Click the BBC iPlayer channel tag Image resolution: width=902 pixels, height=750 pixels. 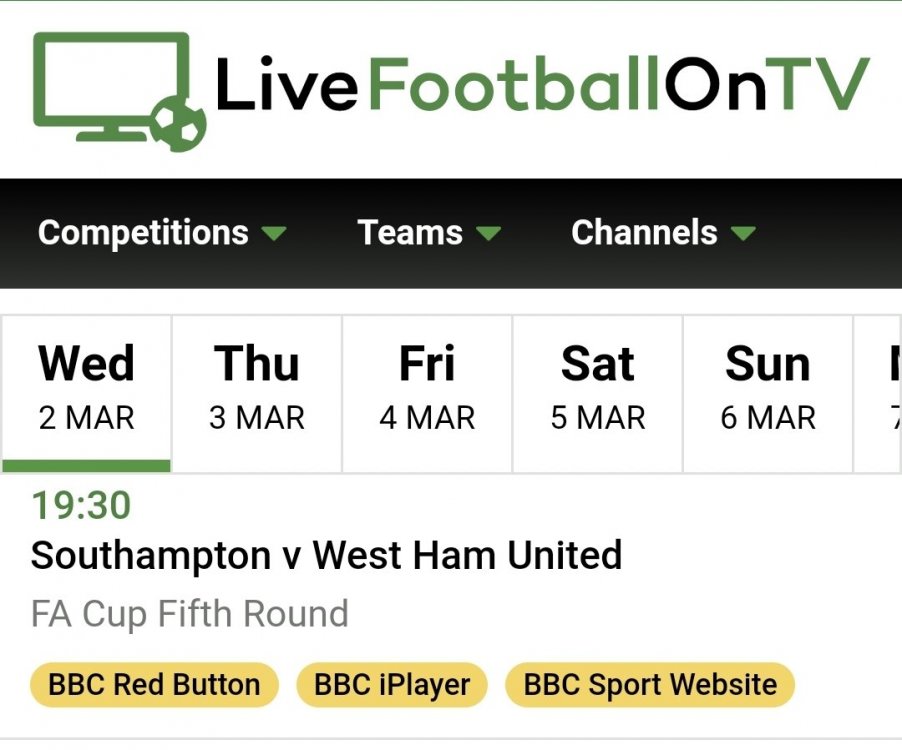click(392, 685)
